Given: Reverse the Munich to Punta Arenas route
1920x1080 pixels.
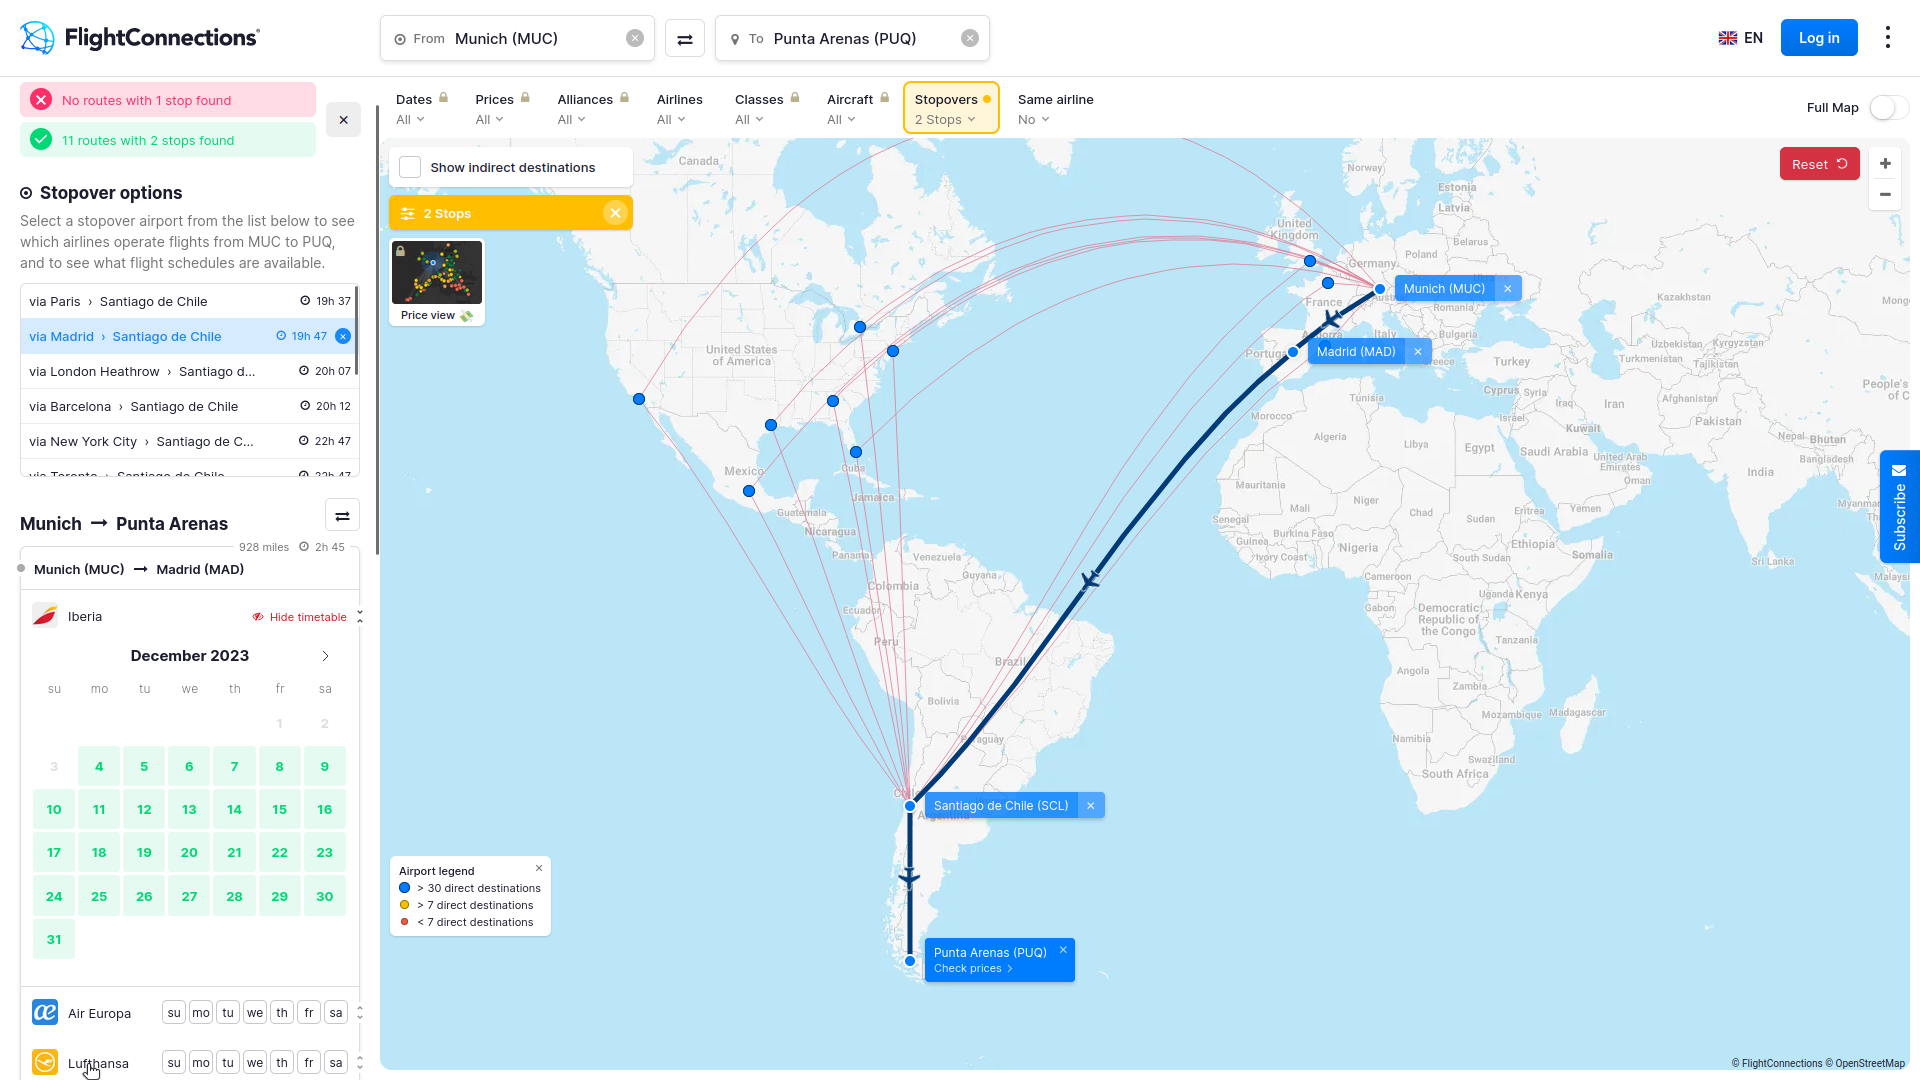Looking at the screenshot, I should pos(342,516).
